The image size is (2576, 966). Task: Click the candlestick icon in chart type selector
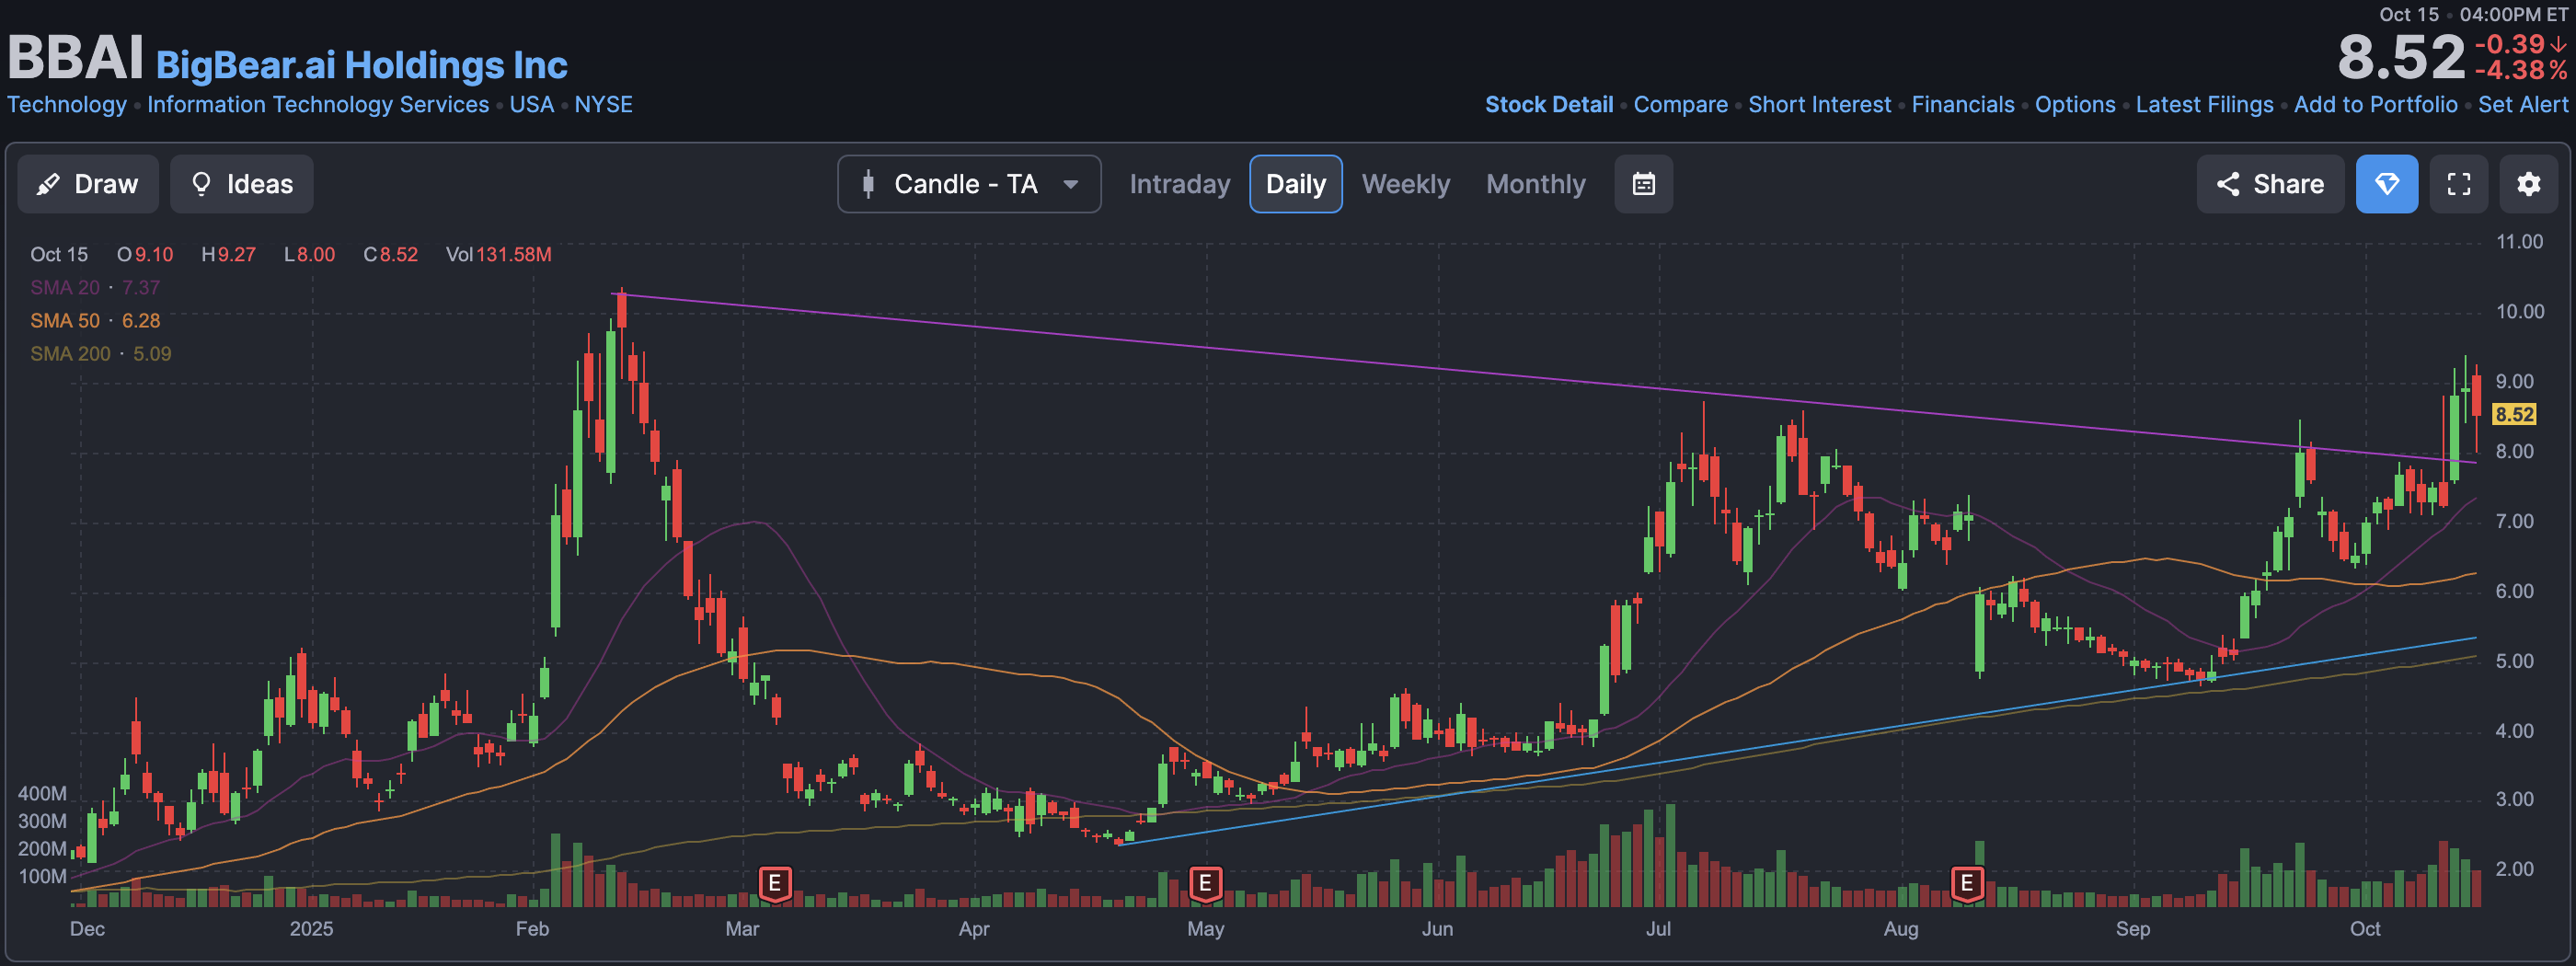tap(868, 184)
